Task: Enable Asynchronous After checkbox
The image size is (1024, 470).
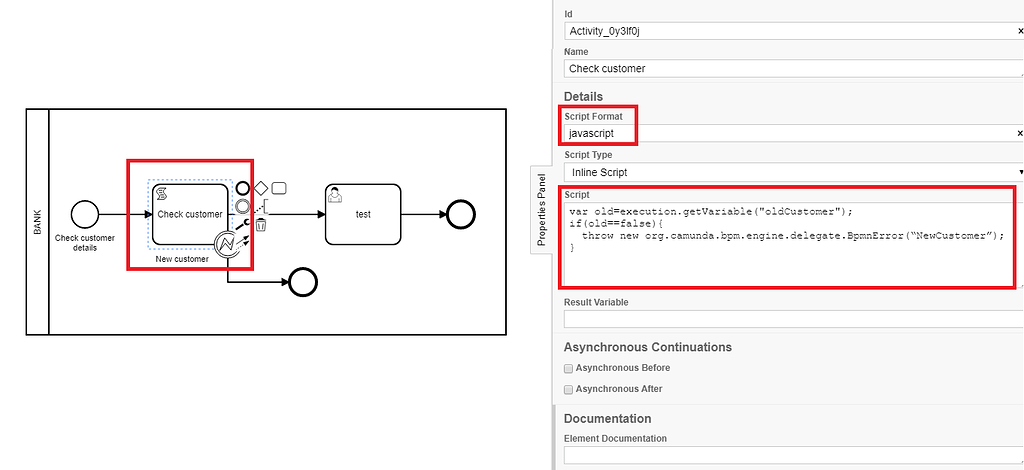Action: [568, 390]
